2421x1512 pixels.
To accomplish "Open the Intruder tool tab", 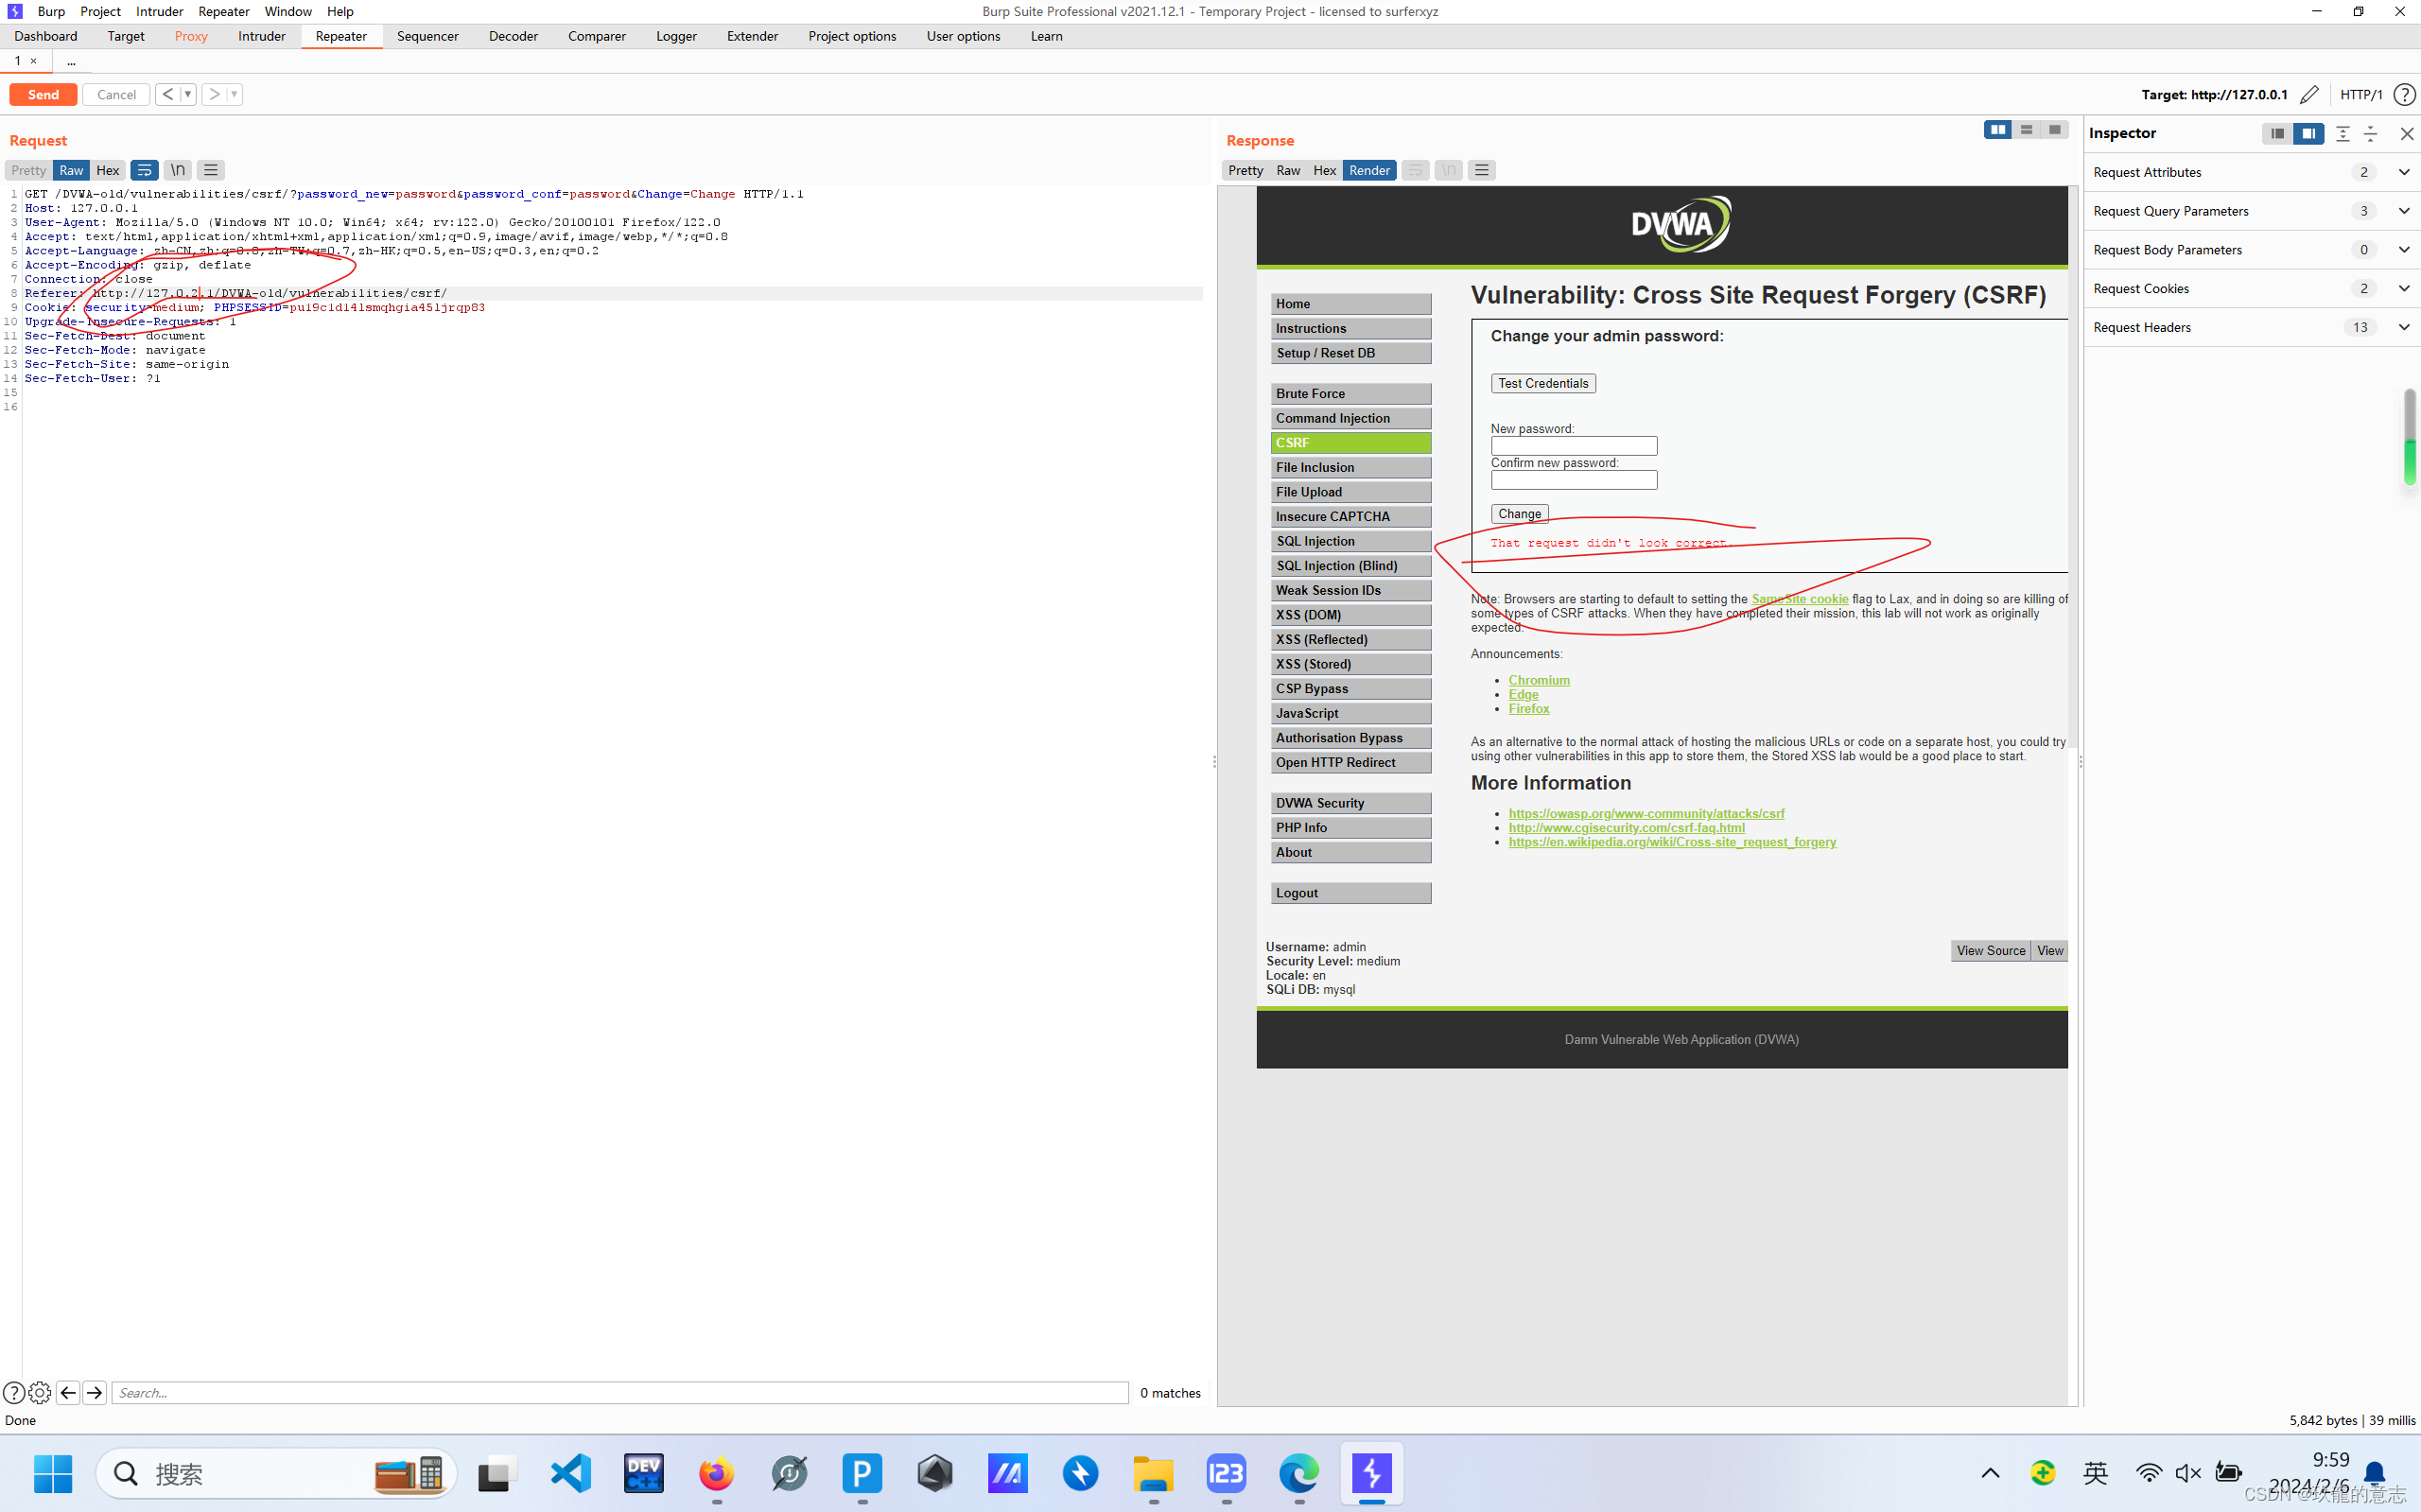I will pos(262,36).
